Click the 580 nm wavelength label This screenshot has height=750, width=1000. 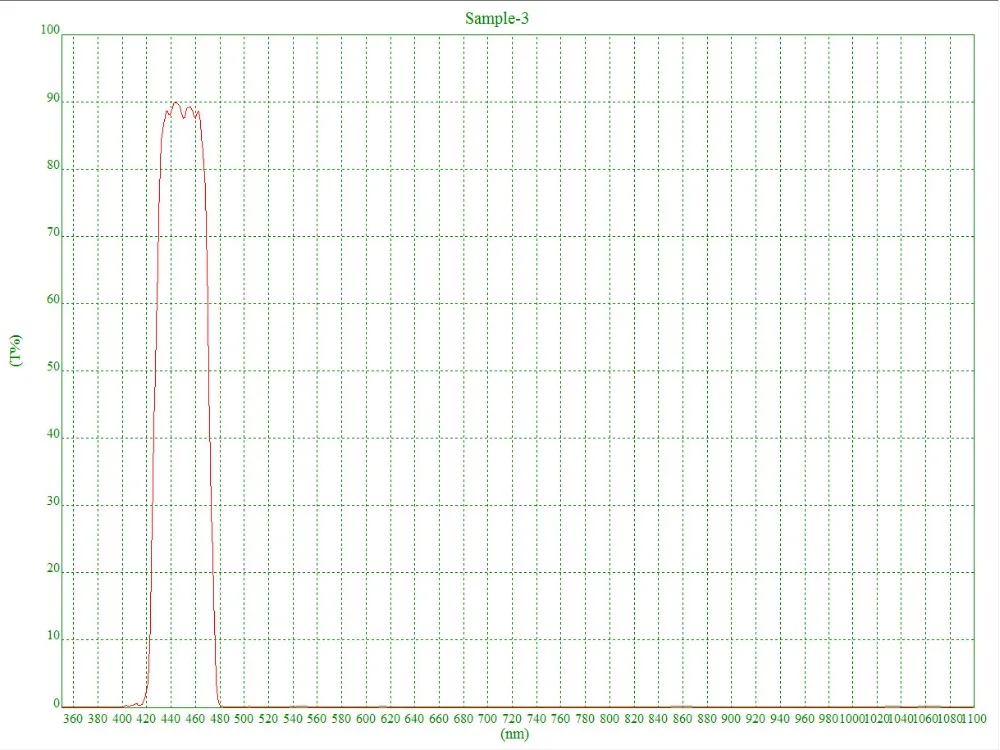point(341,719)
